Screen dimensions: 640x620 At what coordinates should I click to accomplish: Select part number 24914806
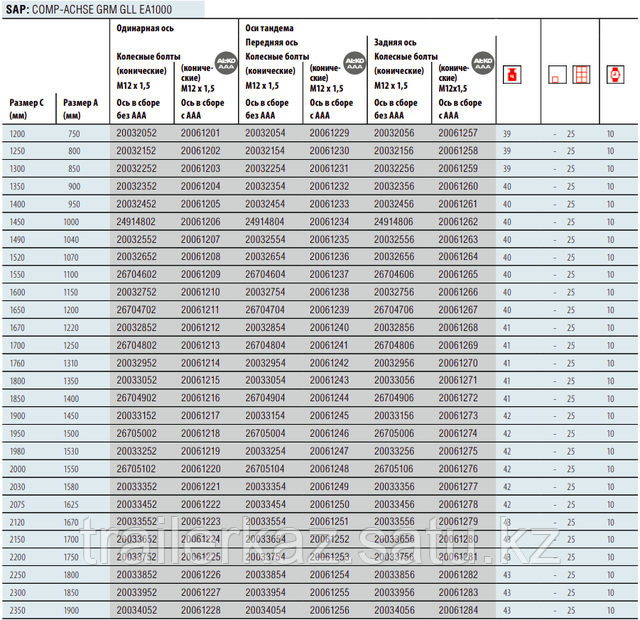click(x=393, y=222)
